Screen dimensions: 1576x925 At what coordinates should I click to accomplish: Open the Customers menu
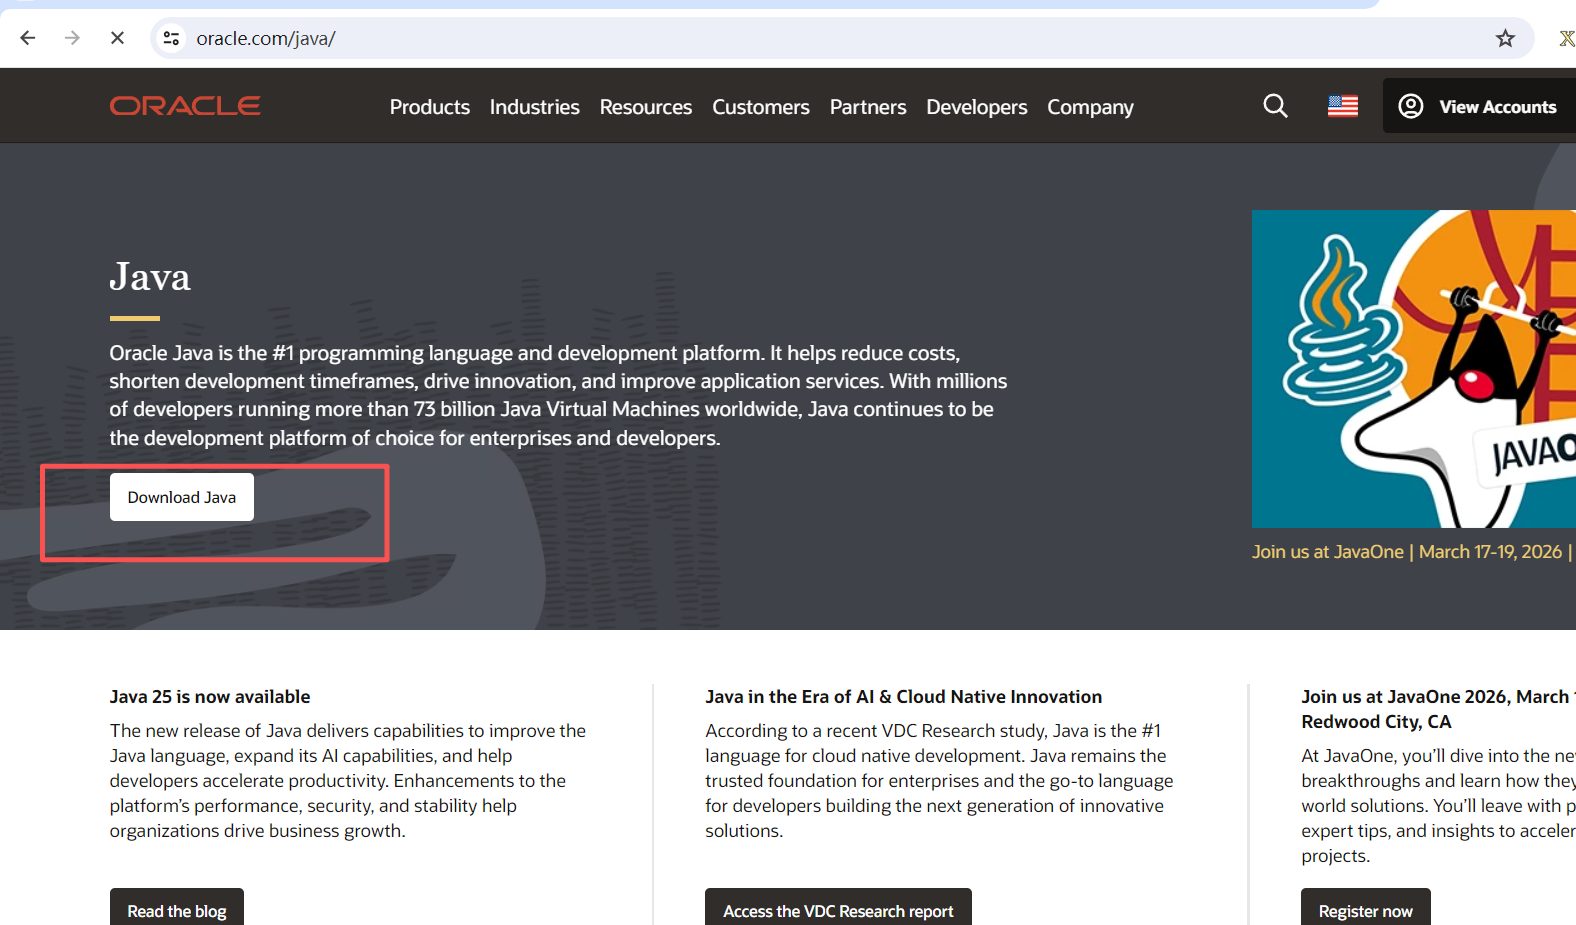(x=761, y=107)
